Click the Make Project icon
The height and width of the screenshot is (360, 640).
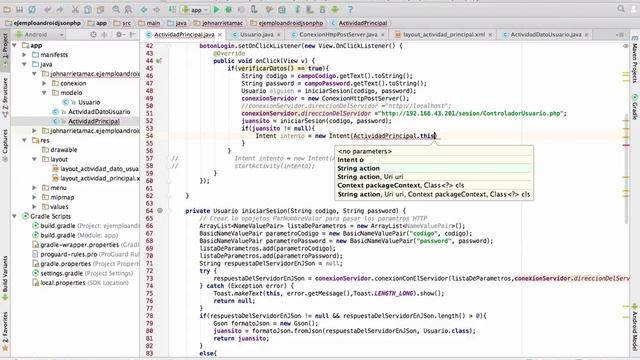tap(172, 9)
